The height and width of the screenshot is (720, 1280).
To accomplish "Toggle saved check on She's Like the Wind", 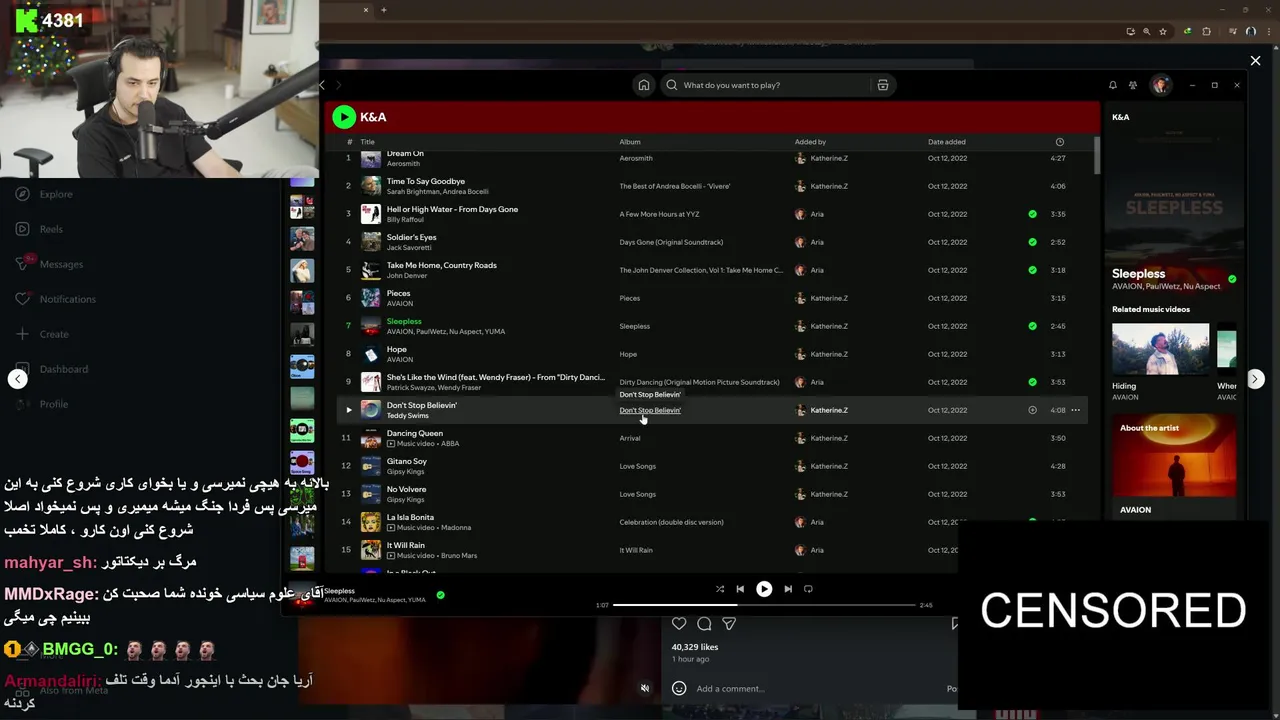I will [1033, 382].
